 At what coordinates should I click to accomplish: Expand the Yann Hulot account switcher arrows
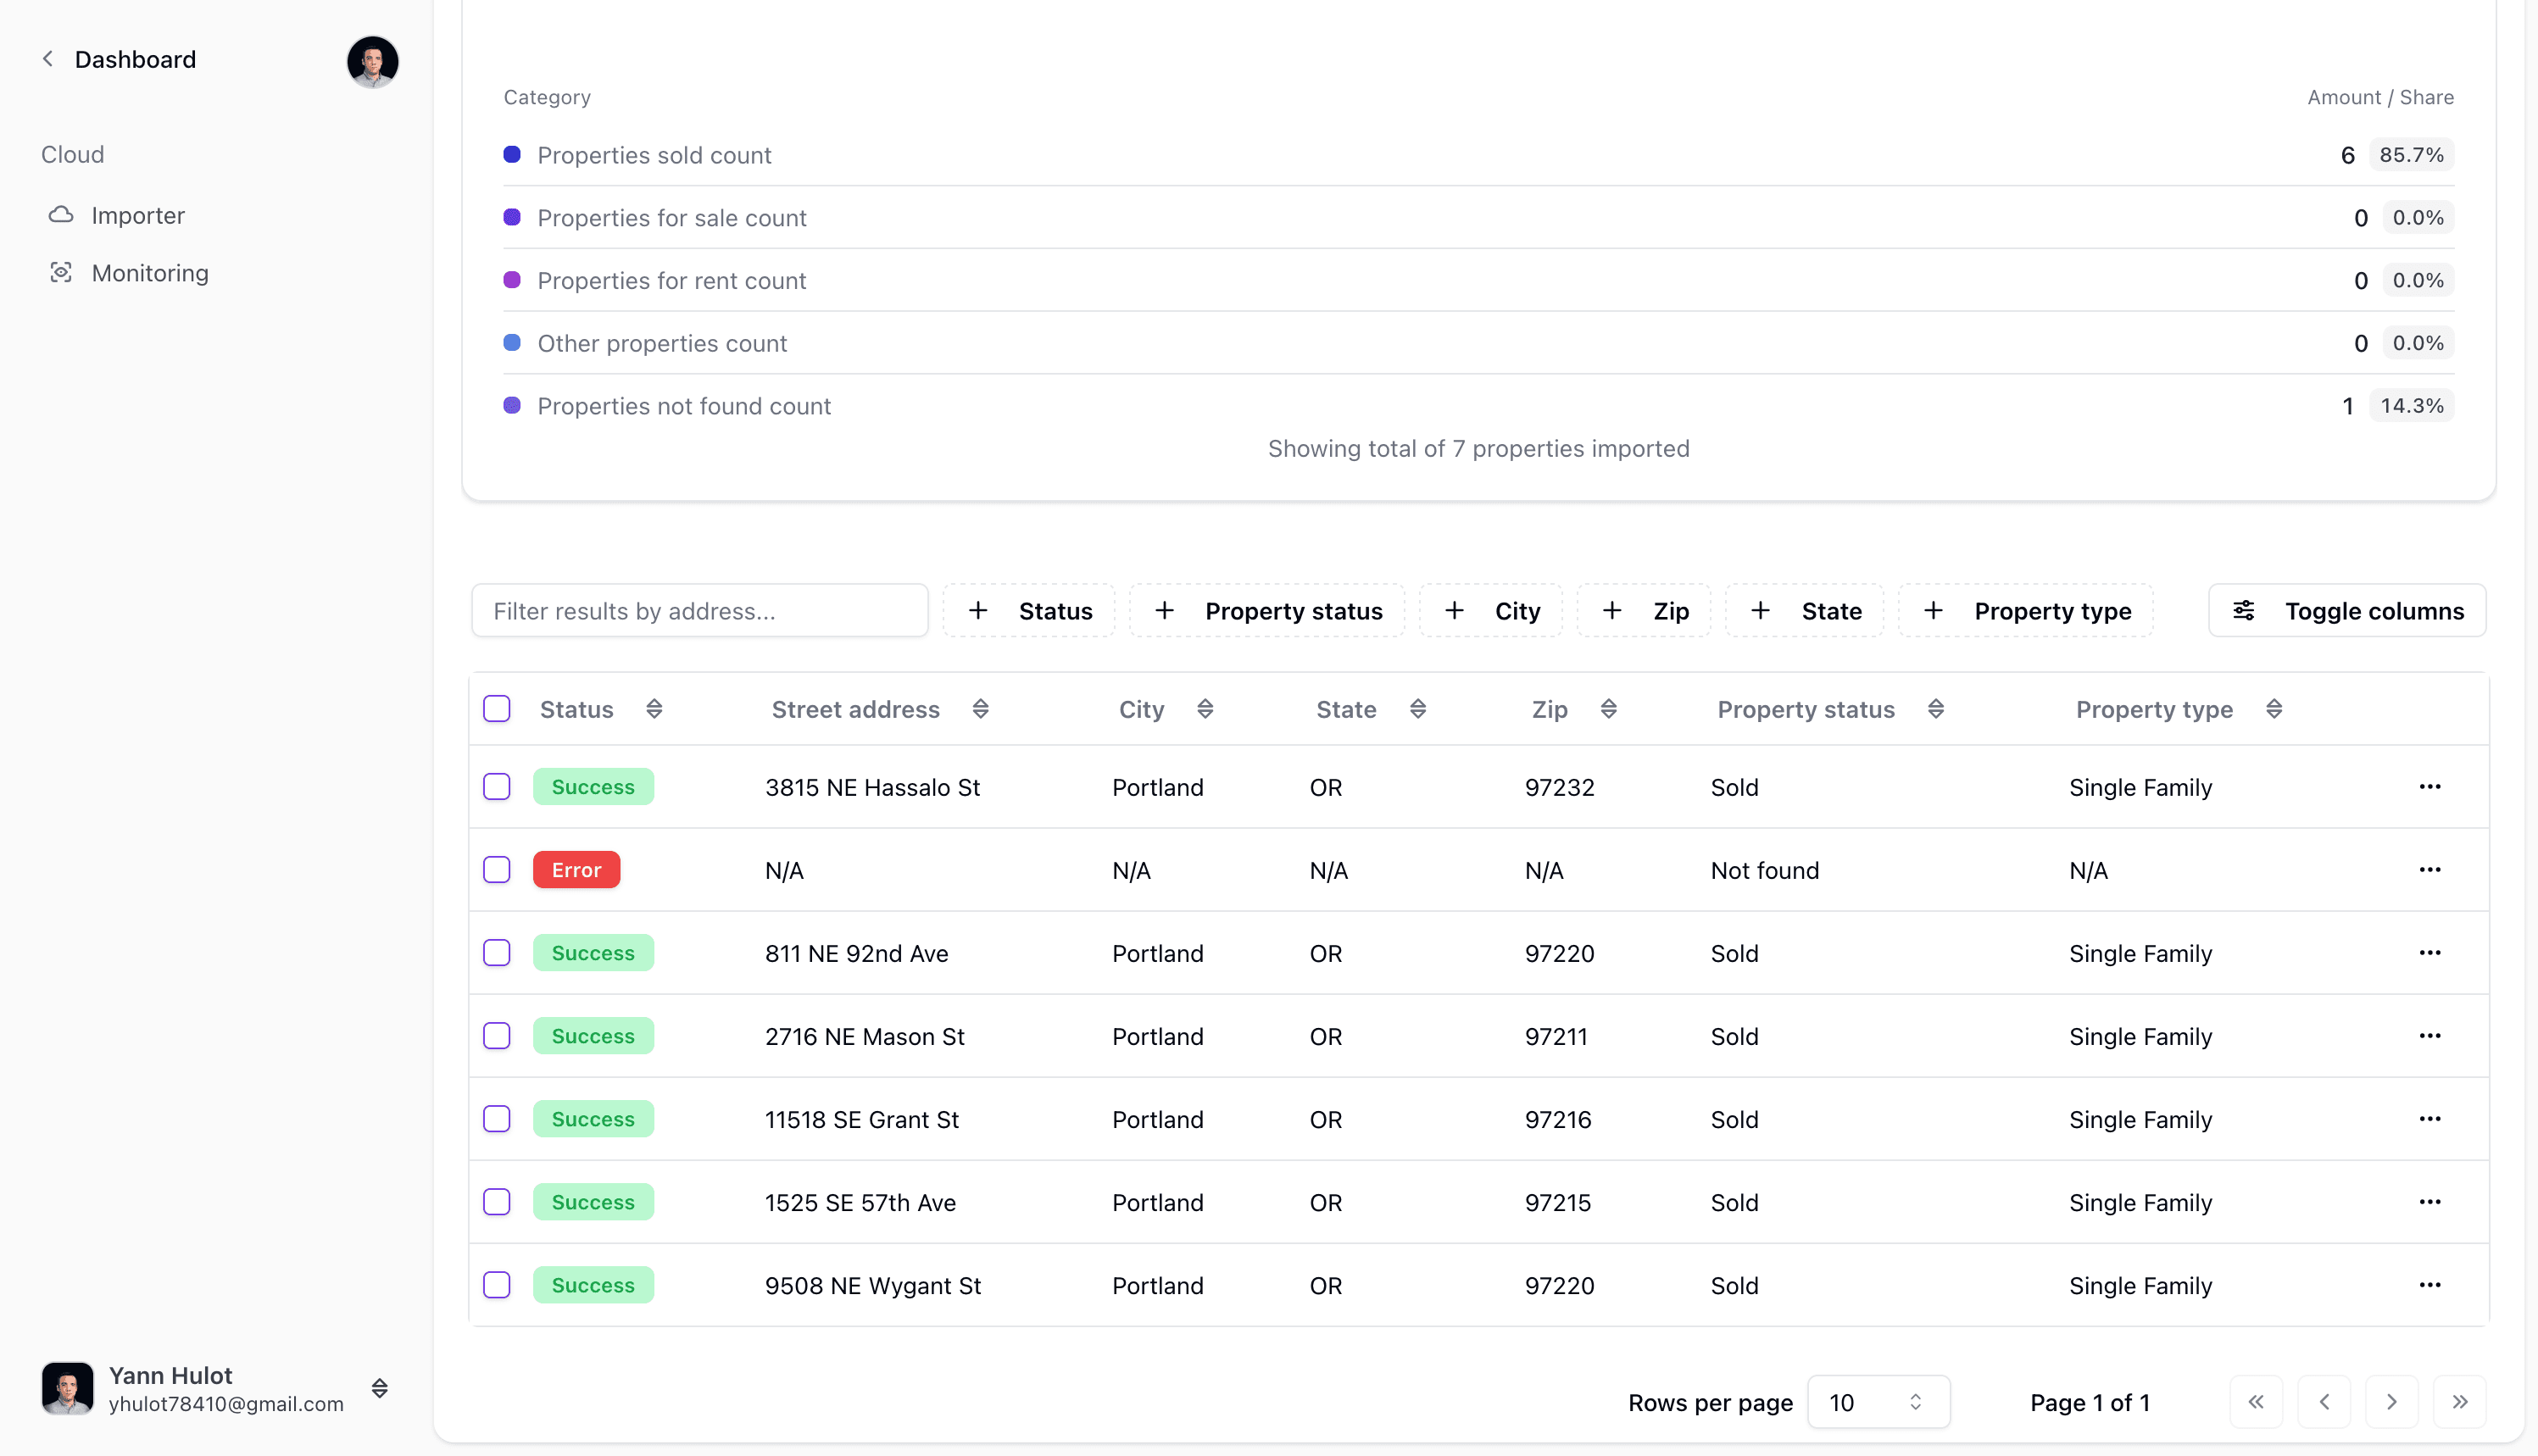click(x=380, y=1388)
